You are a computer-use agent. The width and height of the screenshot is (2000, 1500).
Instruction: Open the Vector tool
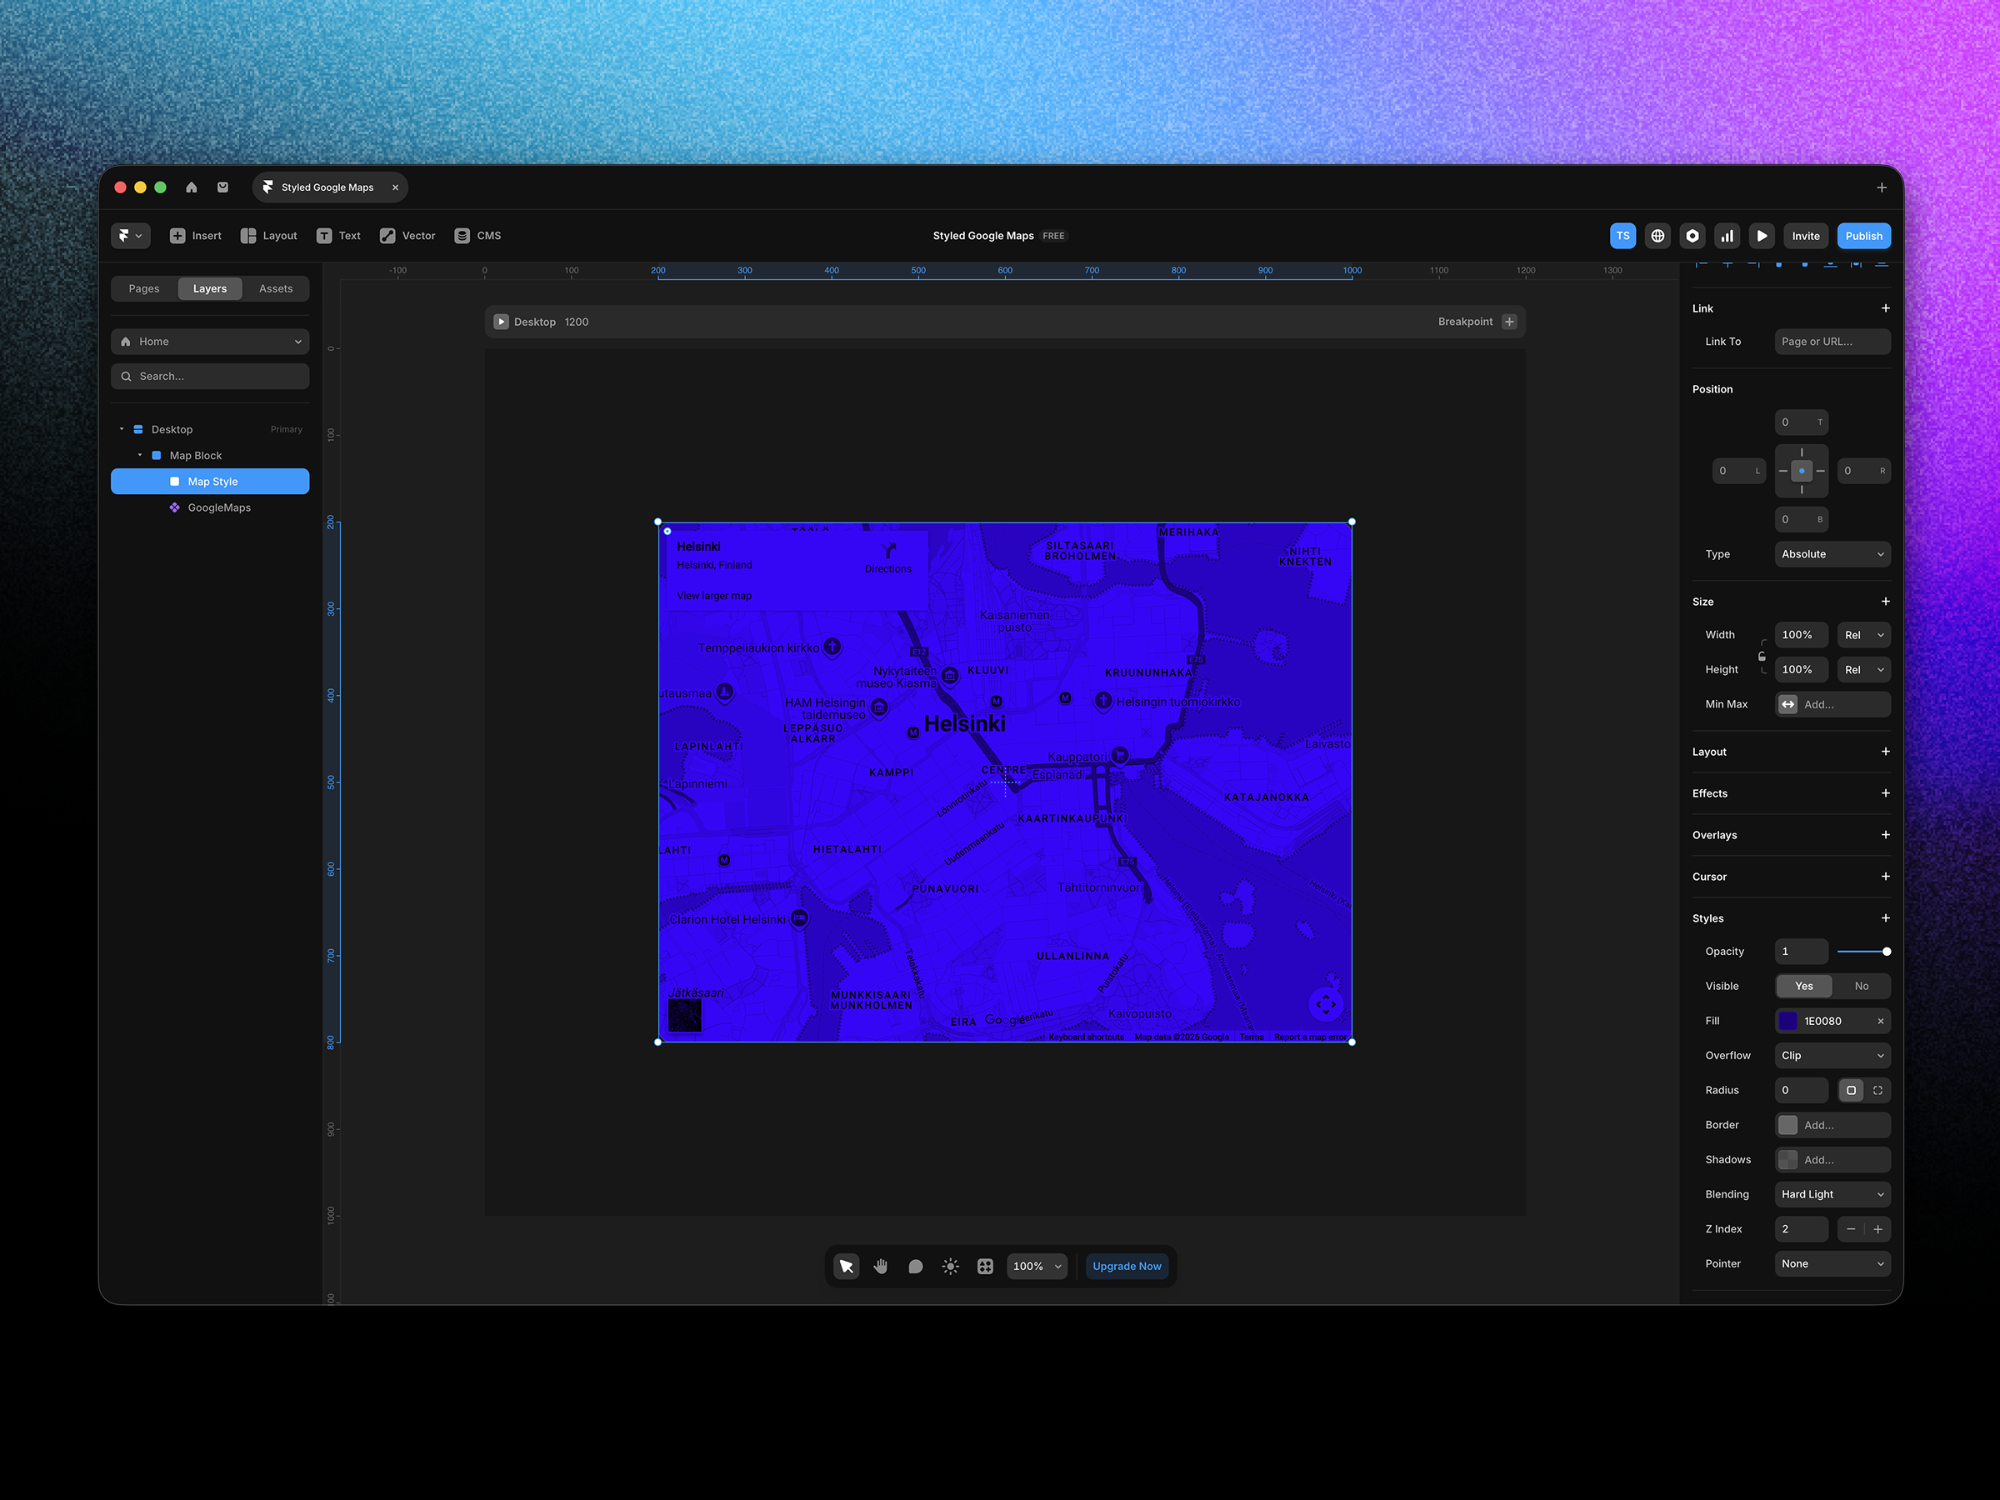407,235
